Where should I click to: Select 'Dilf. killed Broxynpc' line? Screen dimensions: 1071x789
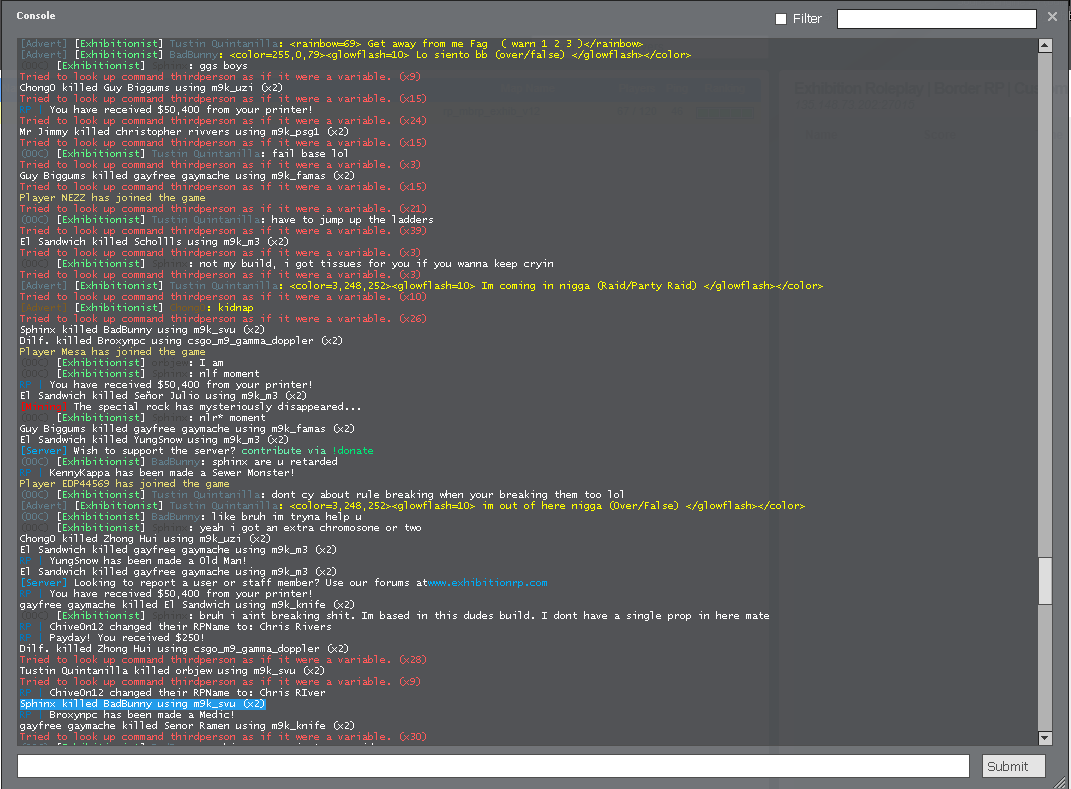(181, 341)
